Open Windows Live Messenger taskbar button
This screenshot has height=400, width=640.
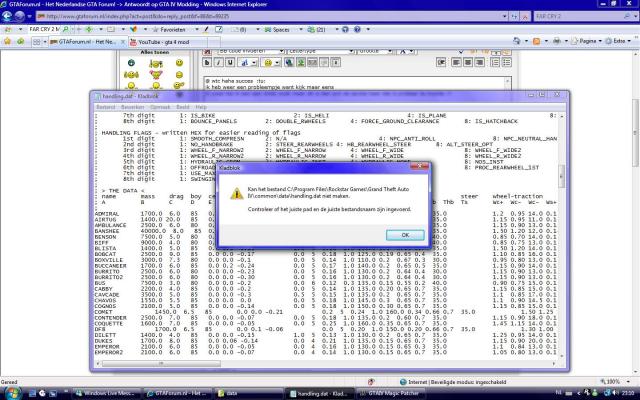coord(107,393)
